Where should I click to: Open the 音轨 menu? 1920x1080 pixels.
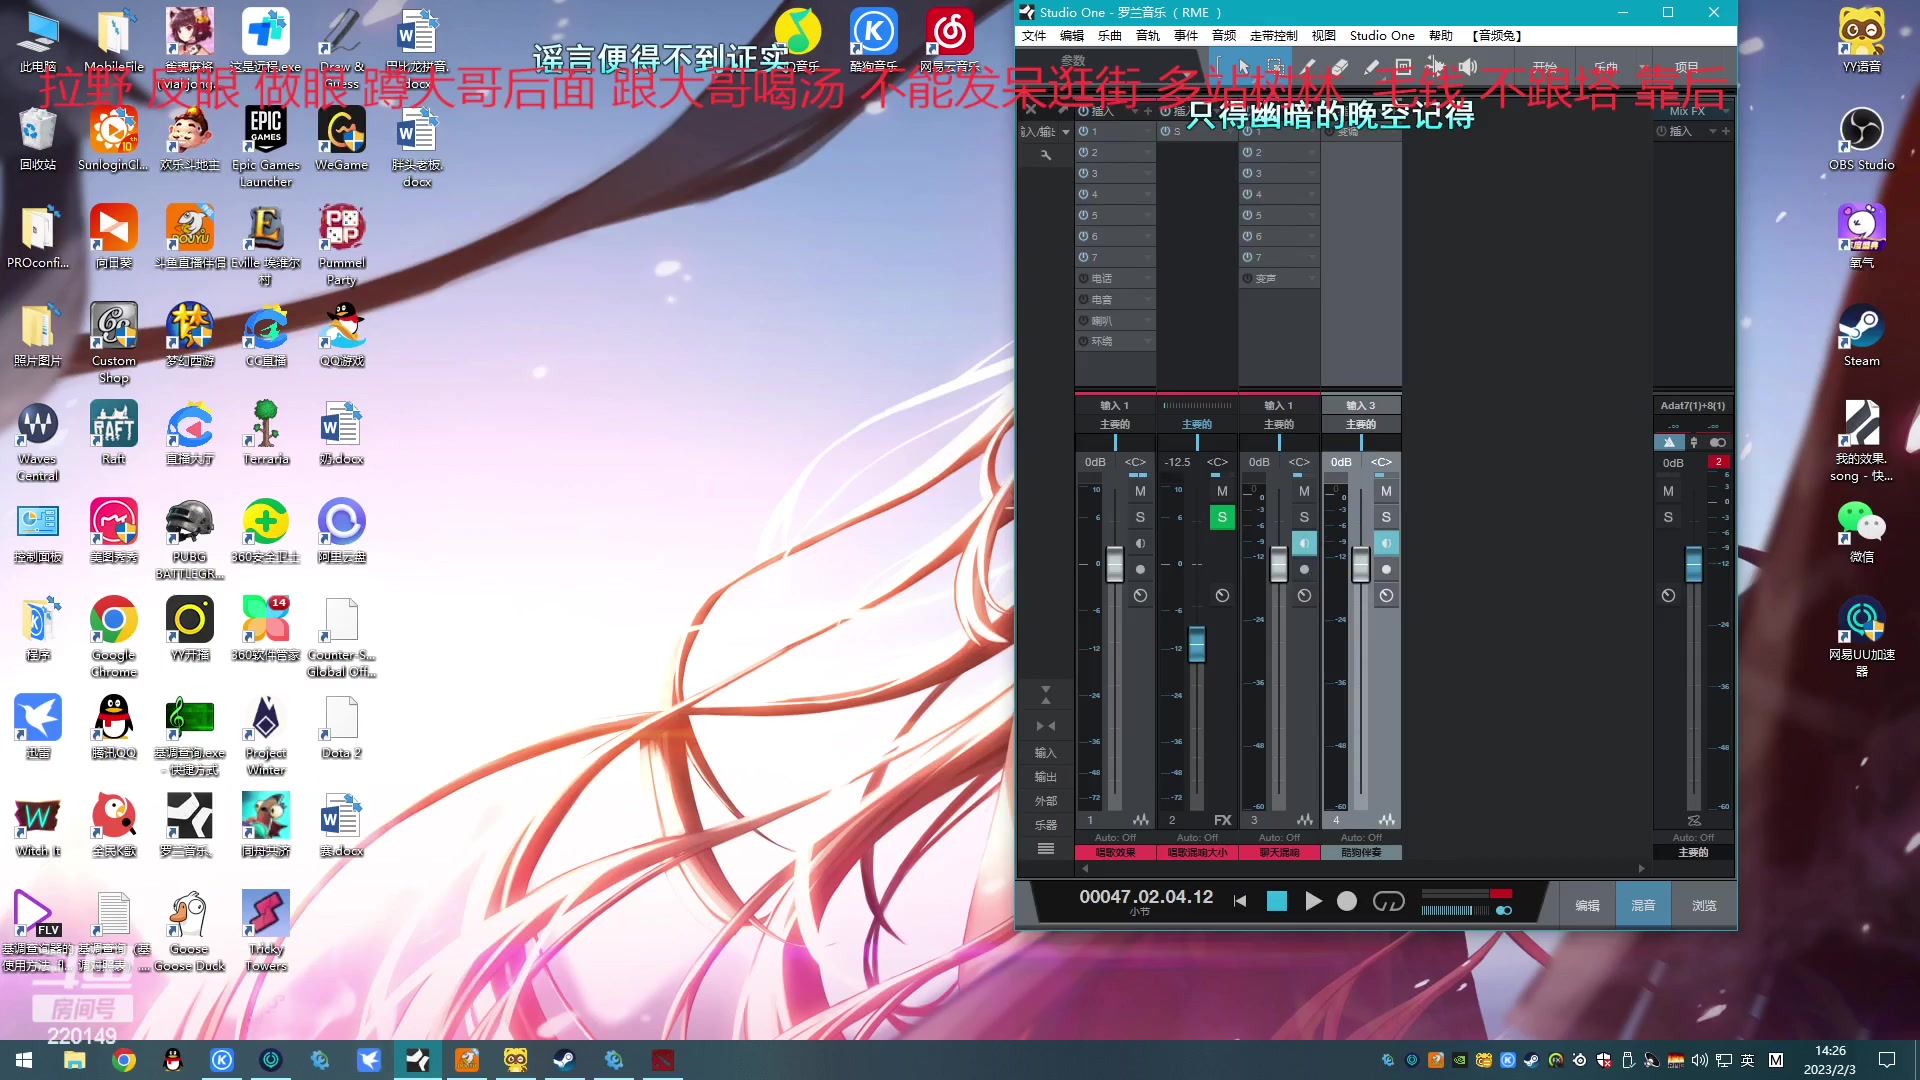click(x=1148, y=35)
